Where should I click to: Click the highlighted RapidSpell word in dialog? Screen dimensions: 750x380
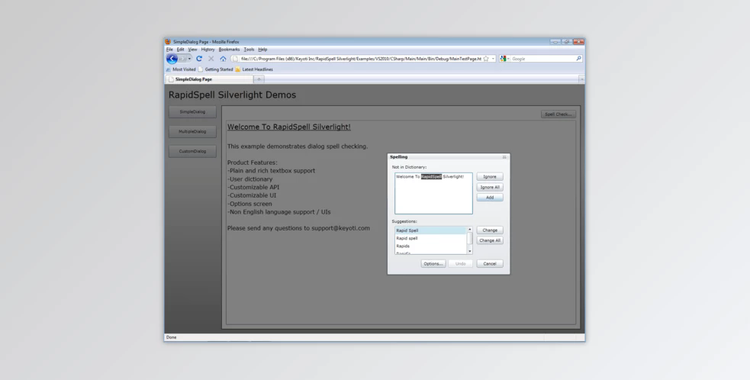tap(431, 177)
